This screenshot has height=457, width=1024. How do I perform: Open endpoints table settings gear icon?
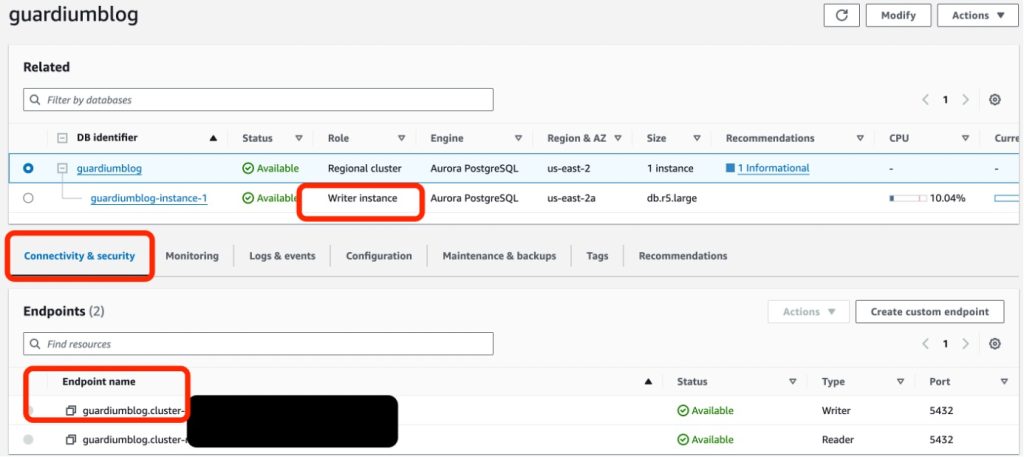point(995,343)
